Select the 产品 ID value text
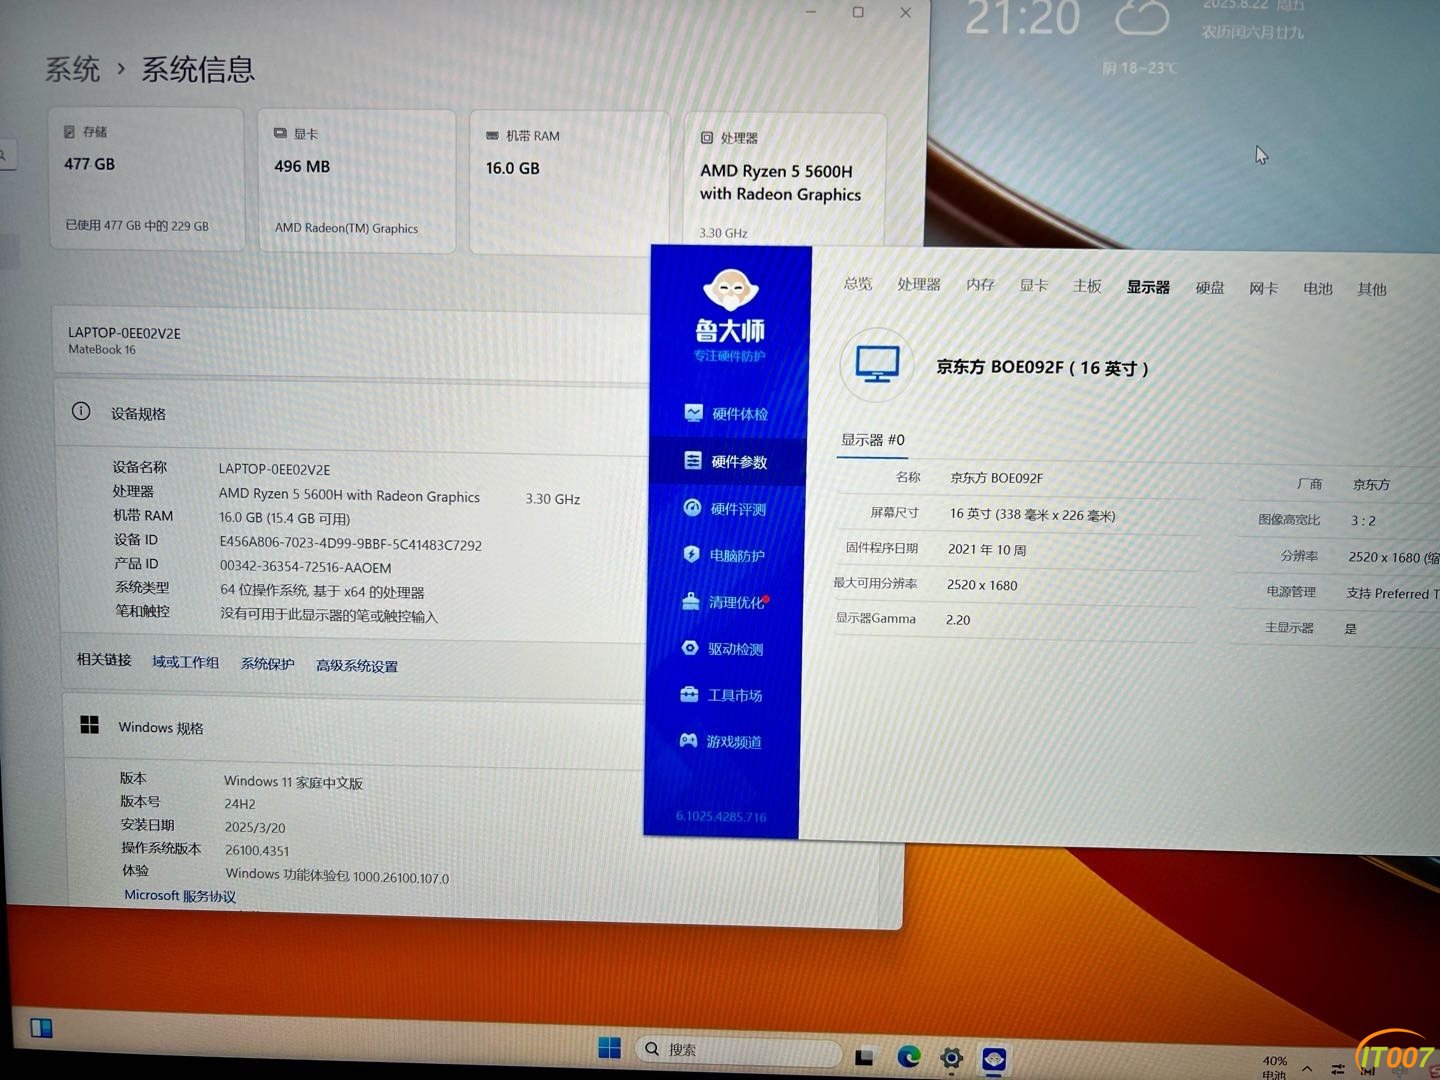Viewport: 1440px width, 1080px height. pos(305,567)
